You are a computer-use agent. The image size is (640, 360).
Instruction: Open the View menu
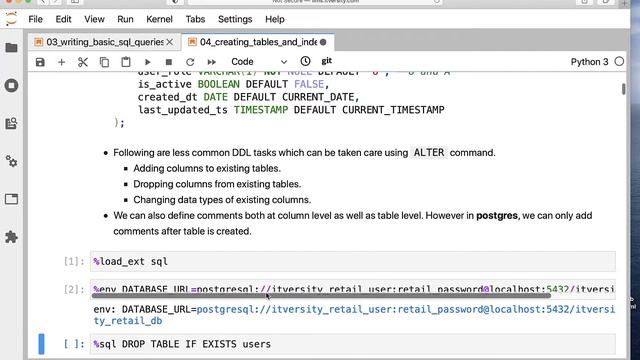point(94,19)
